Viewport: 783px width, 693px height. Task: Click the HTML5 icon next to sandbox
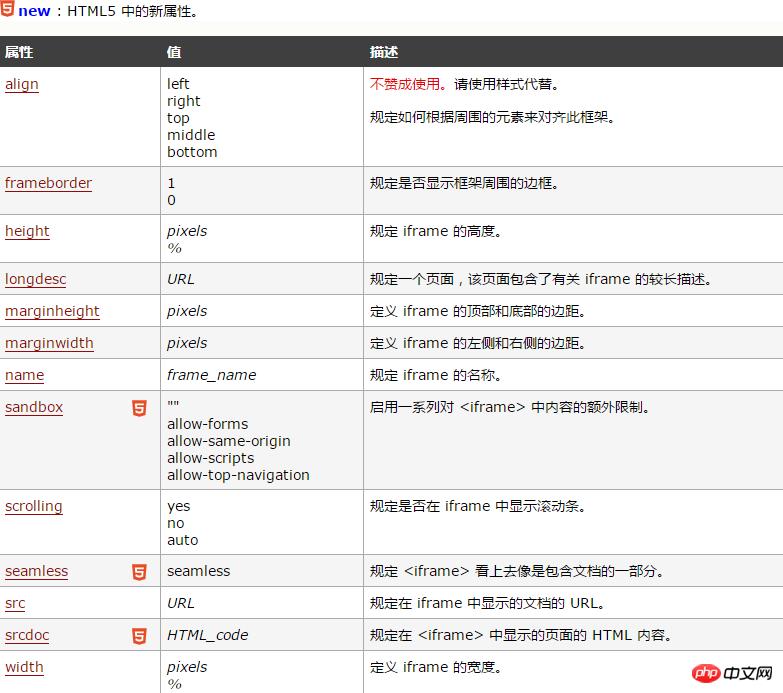[x=139, y=408]
